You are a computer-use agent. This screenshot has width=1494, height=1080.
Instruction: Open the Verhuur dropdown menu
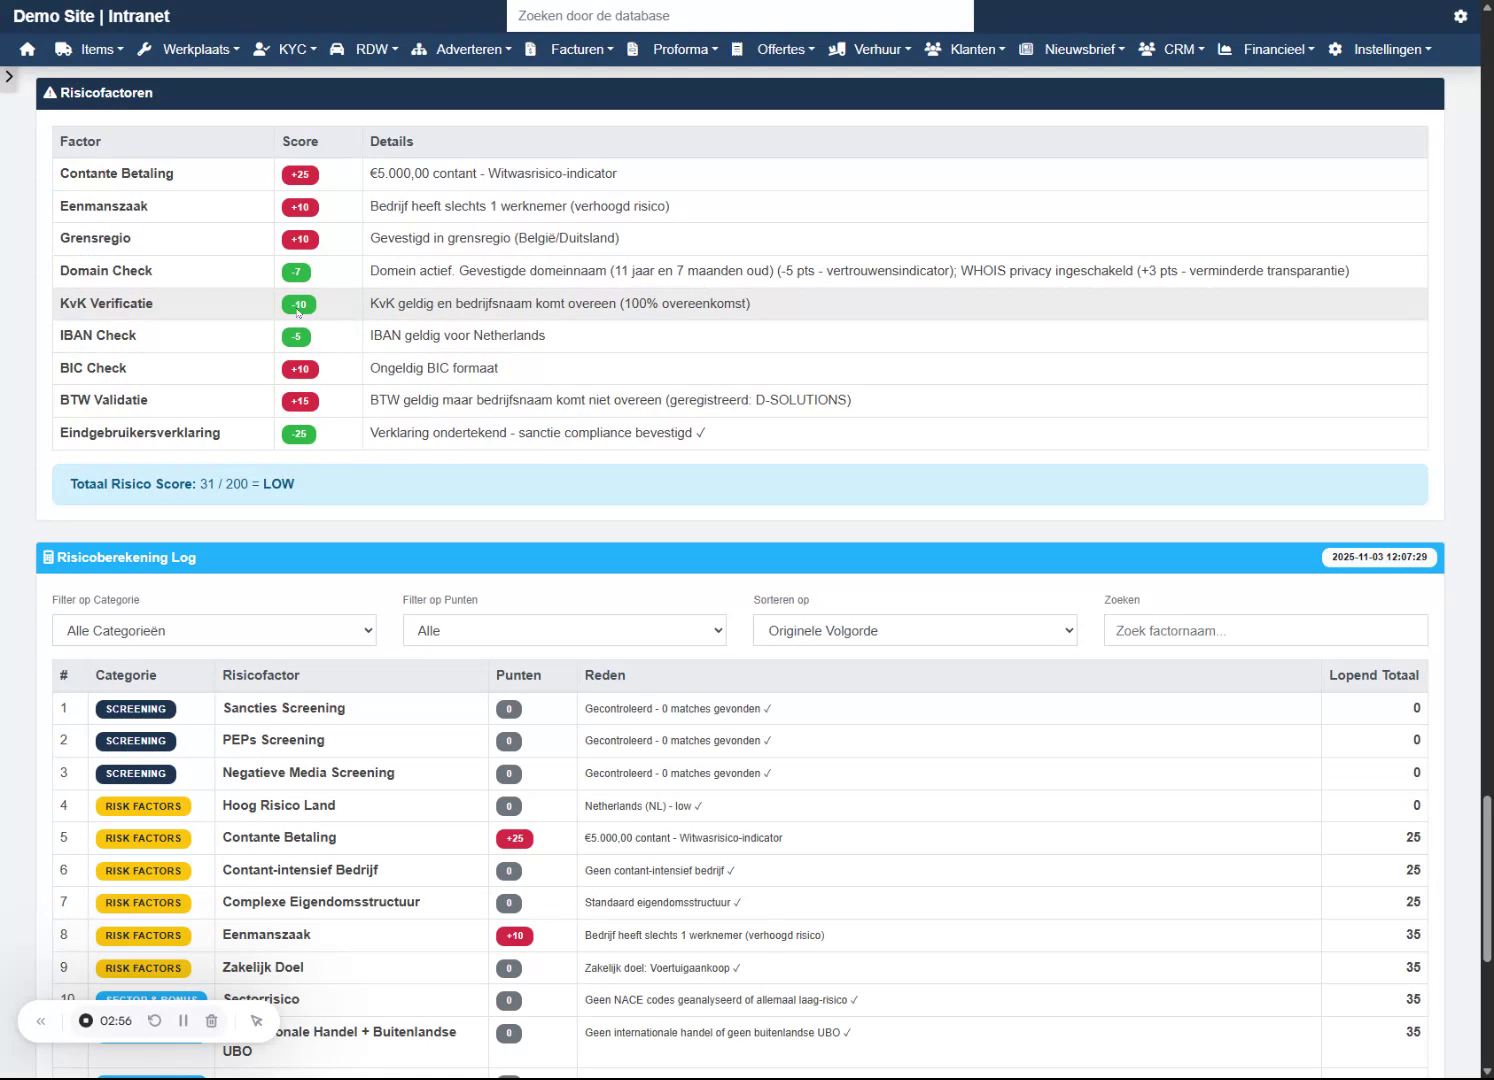click(x=882, y=49)
